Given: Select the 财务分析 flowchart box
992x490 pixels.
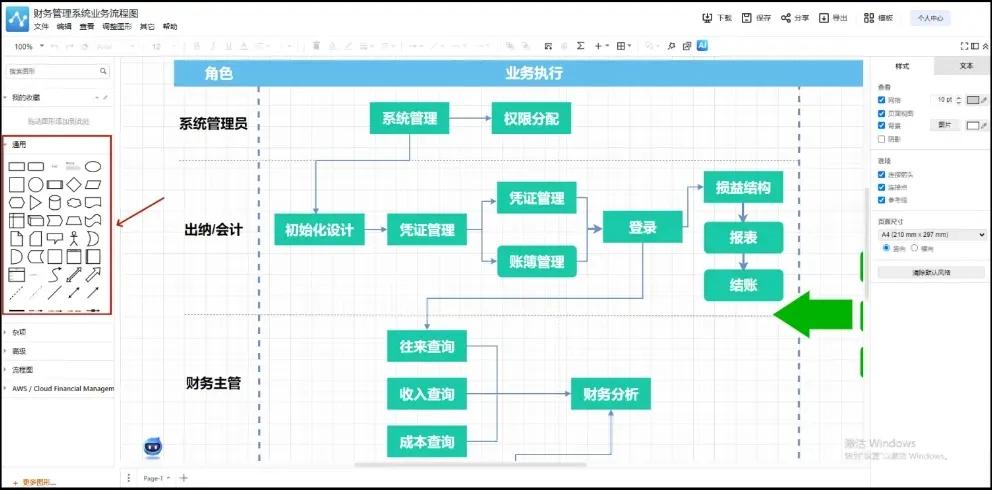Looking at the screenshot, I should (611, 394).
